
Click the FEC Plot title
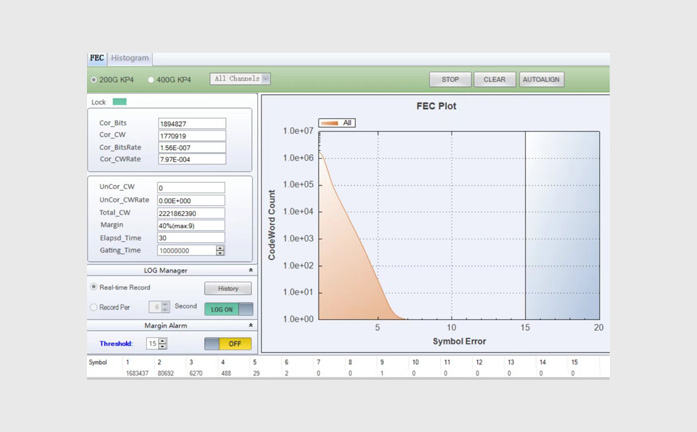[436, 106]
